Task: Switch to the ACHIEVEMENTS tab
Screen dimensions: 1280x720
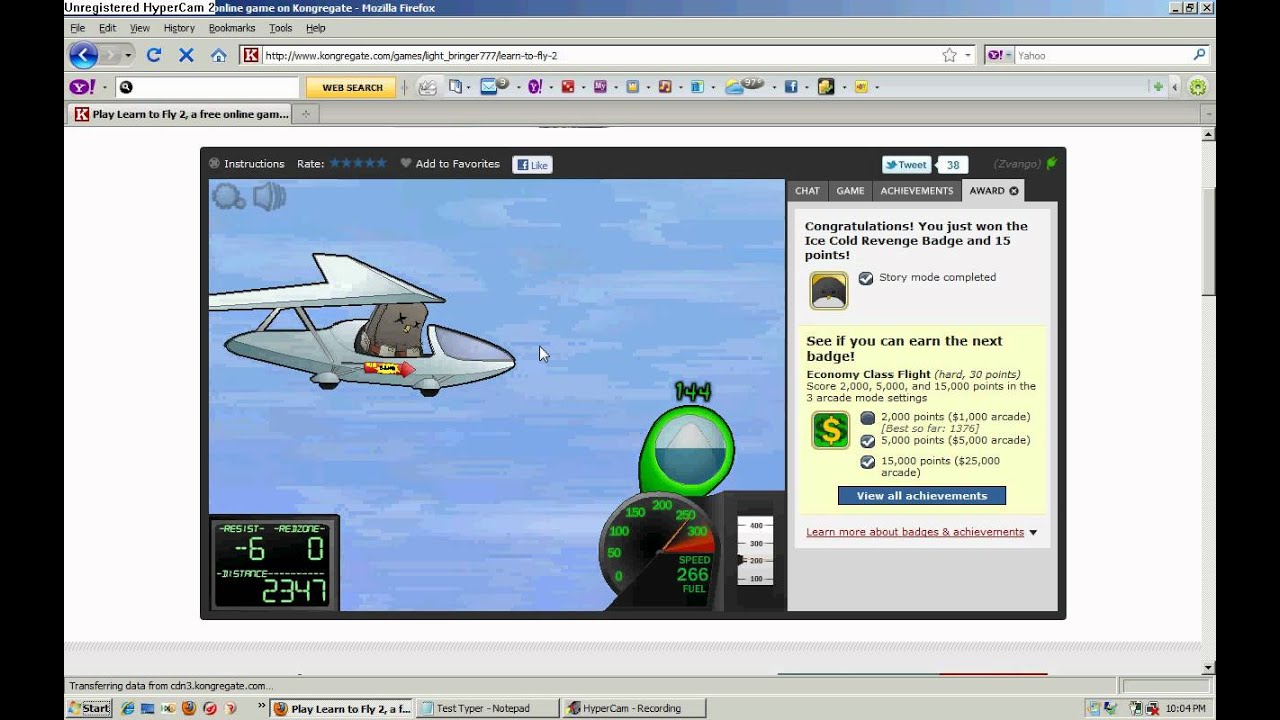Action: (x=917, y=191)
